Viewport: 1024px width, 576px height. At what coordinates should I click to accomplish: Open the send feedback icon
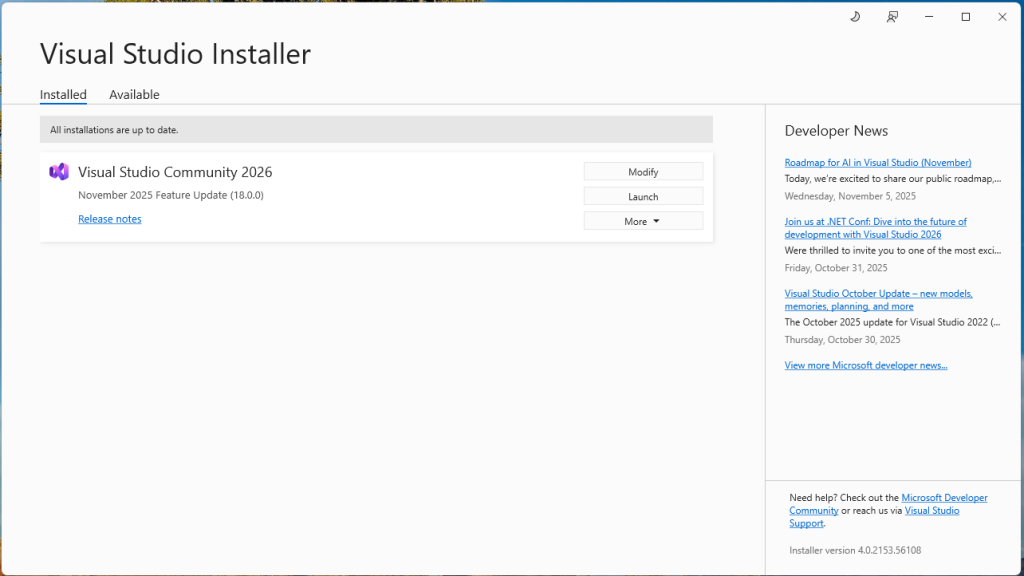click(892, 17)
